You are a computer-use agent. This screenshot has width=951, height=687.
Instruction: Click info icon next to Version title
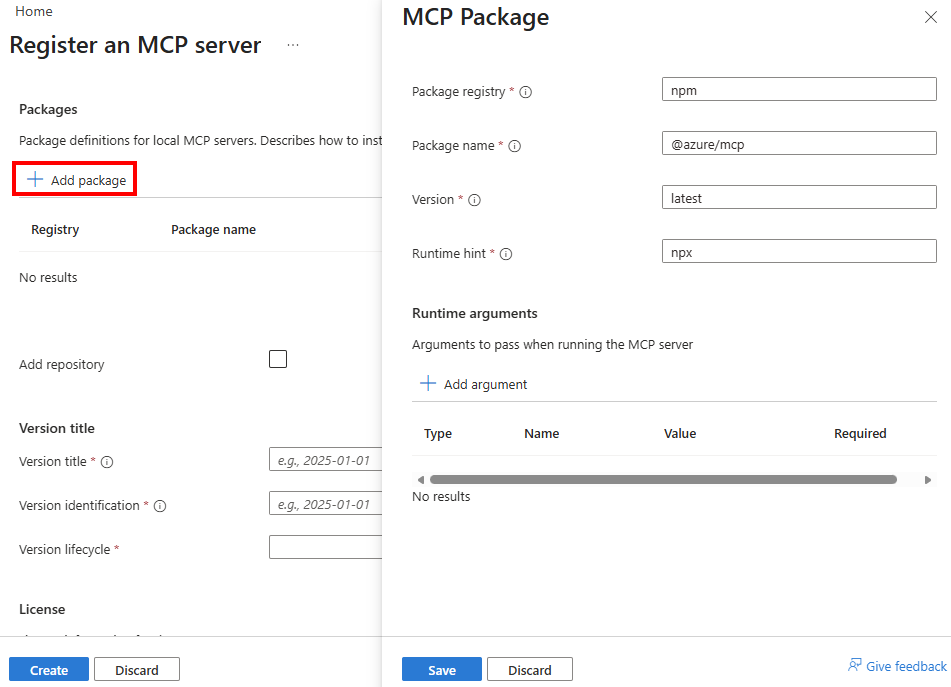[x=107, y=462]
